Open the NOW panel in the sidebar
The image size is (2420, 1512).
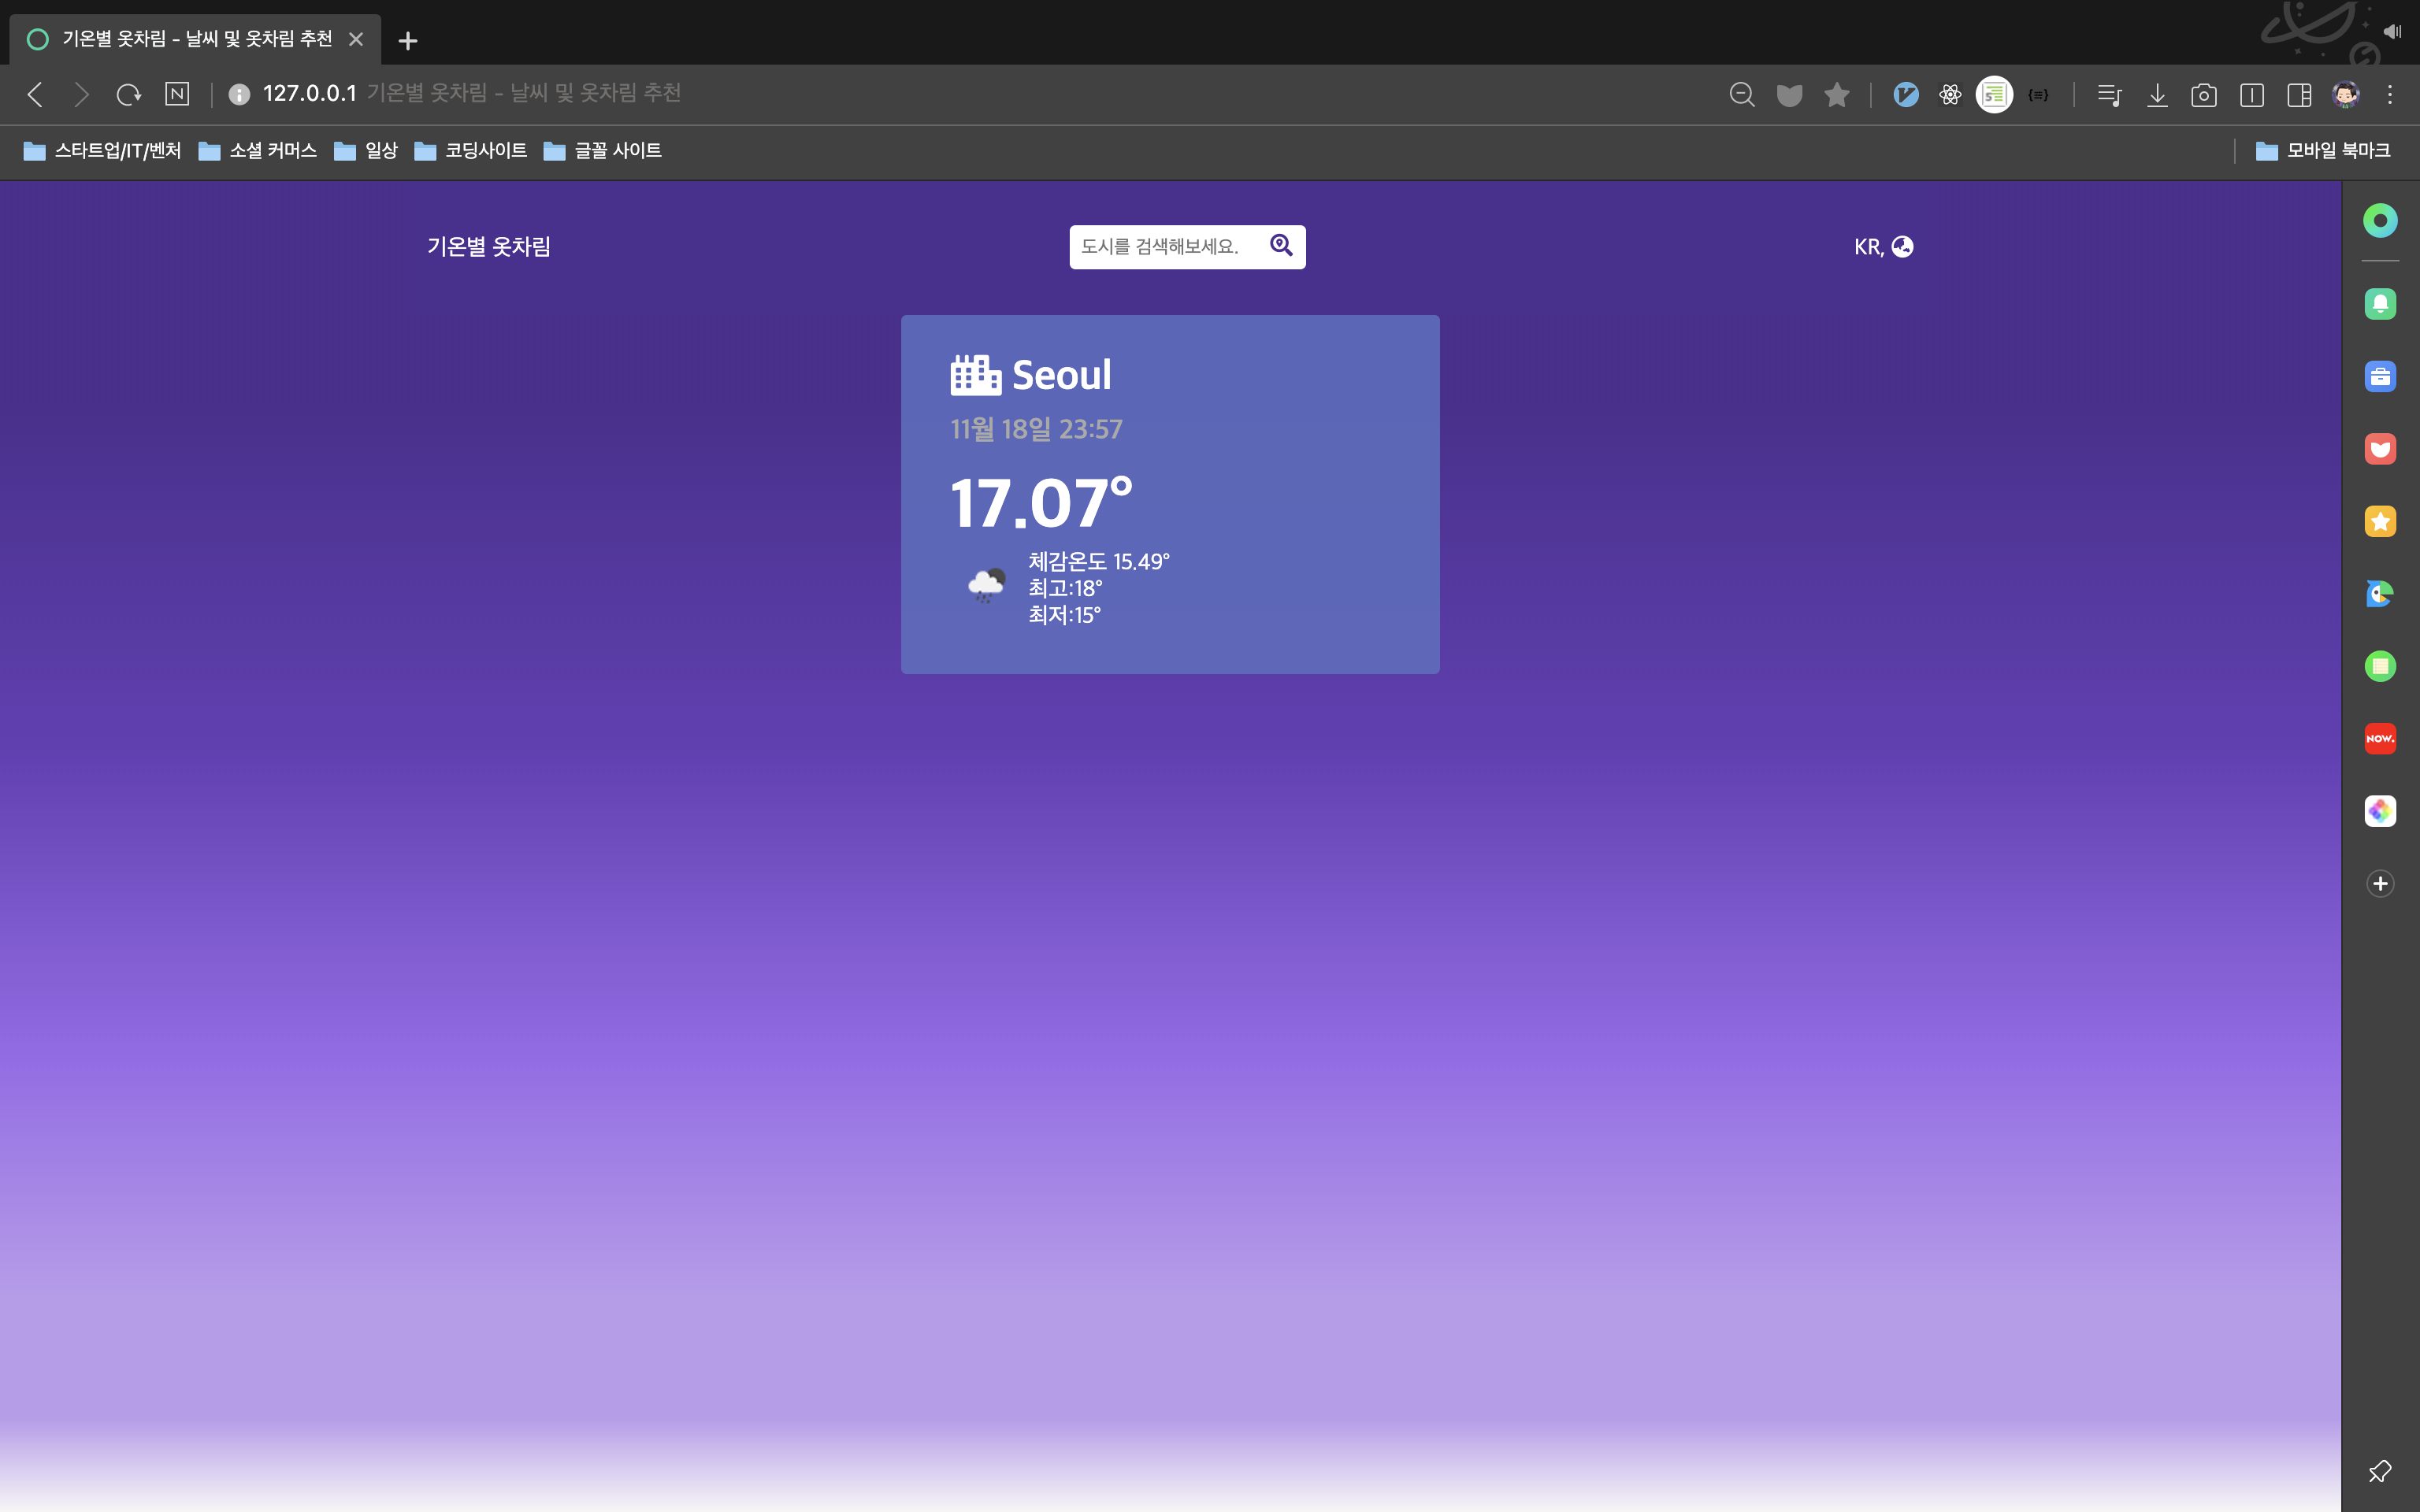point(2380,739)
